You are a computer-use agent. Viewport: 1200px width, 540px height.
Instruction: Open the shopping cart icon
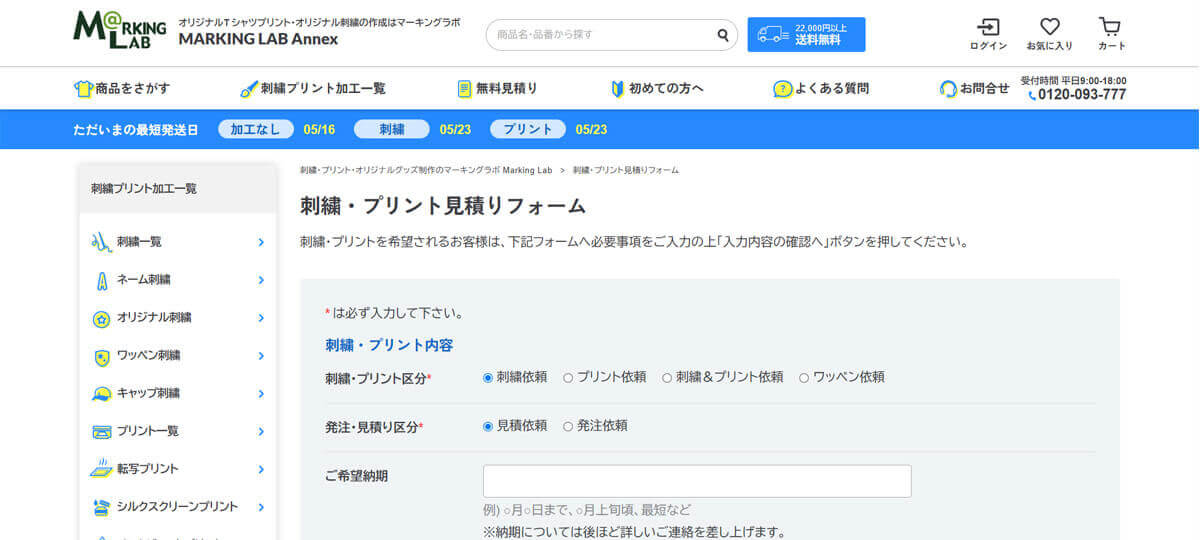pyautogui.click(x=1110, y=27)
